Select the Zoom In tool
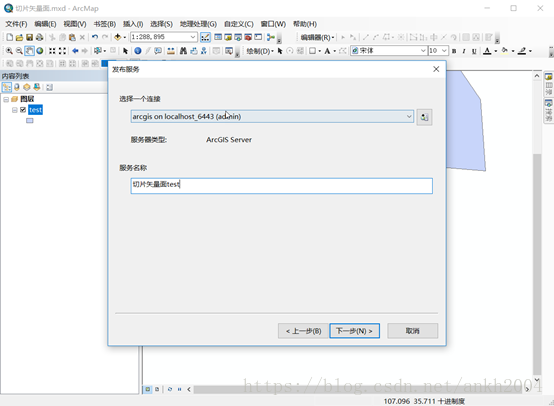This screenshot has height=406, width=554. [x=9, y=51]
